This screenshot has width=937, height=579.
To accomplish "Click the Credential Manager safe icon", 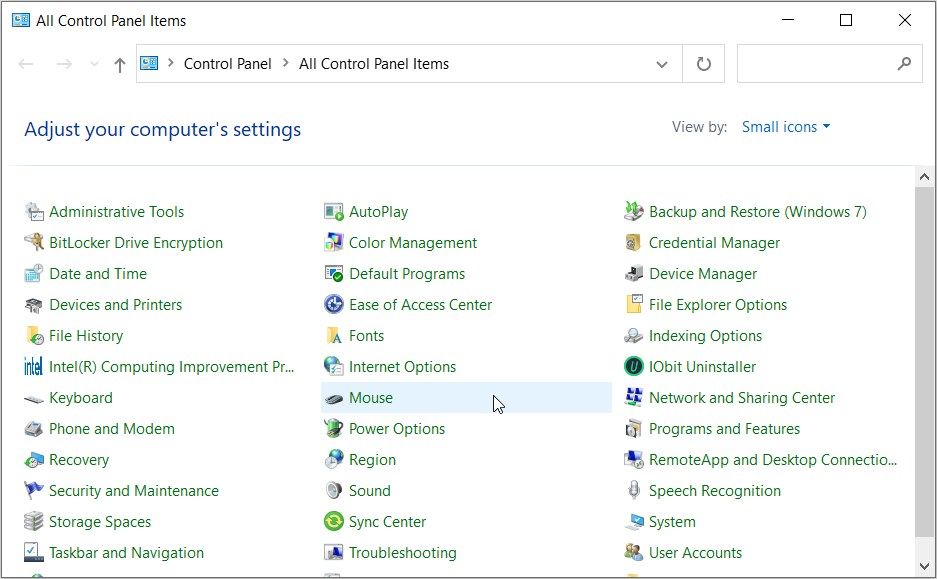I will (x=634, y=243).
